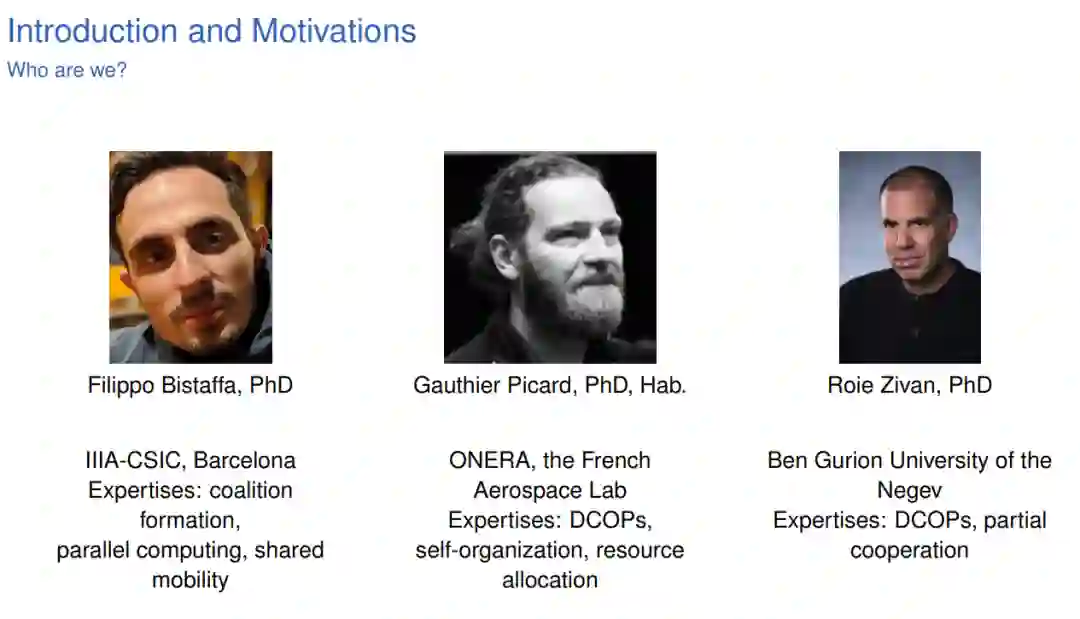Click Filippo Bistaffa's portrait photo
This screenshot has width=1080, height=619.
(x=190, y=257)
